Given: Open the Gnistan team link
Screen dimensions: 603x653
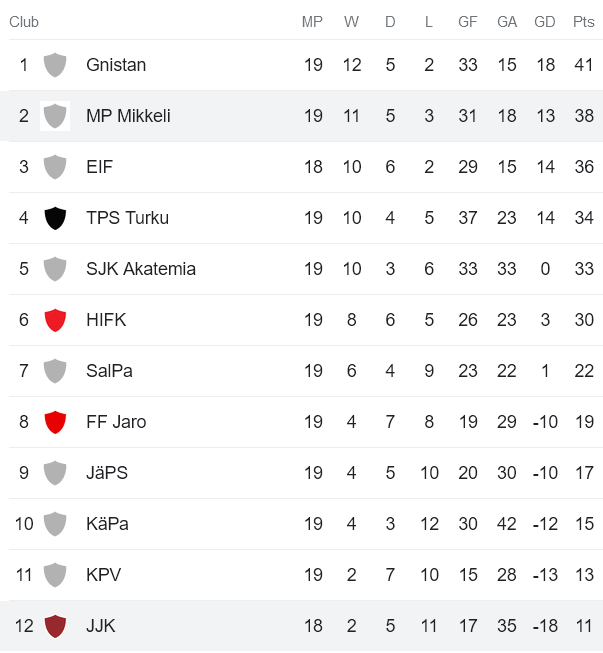Looking at the screenshot, I should click(x=116, y=65).
